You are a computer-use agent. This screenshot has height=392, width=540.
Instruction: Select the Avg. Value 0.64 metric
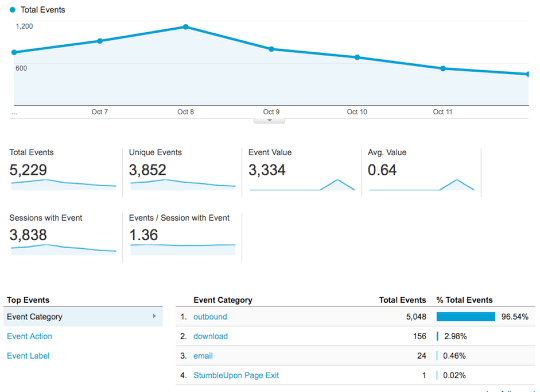coord(422,172)
